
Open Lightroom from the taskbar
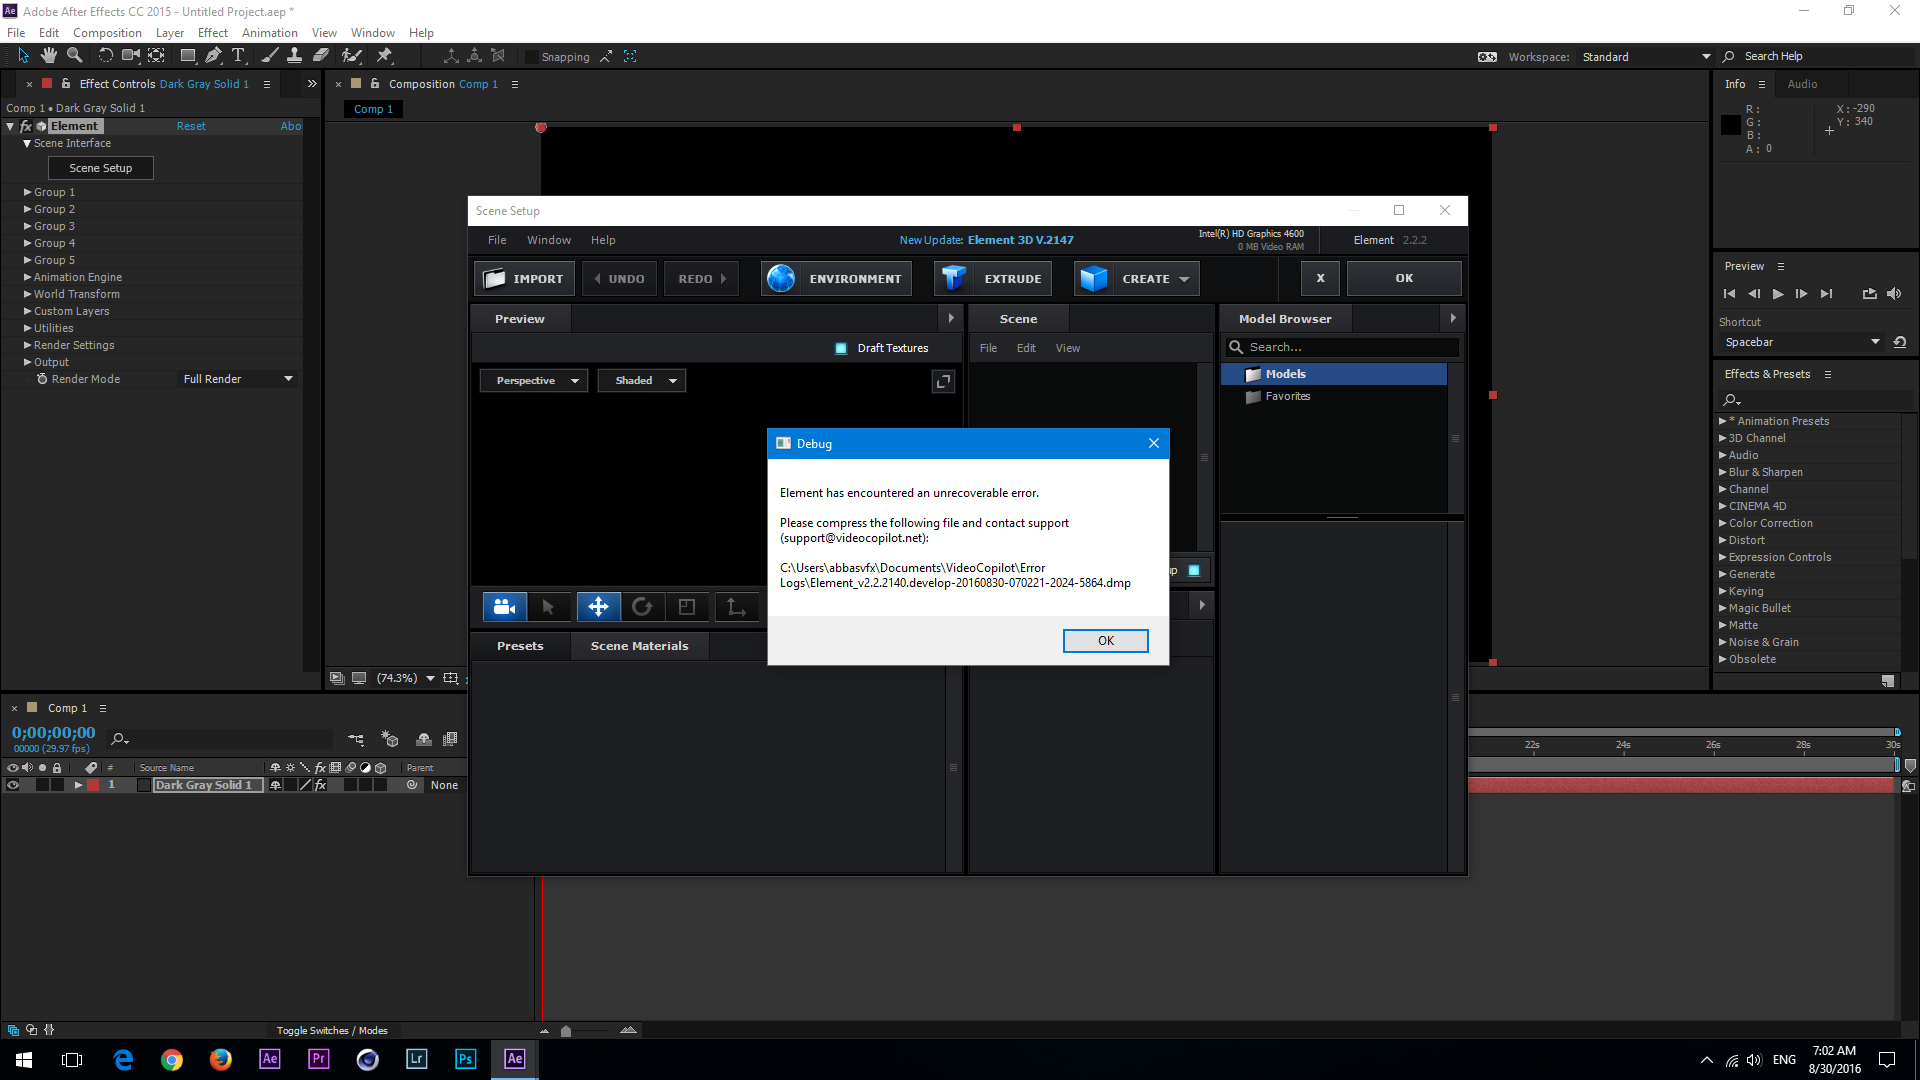(416, 1059)
